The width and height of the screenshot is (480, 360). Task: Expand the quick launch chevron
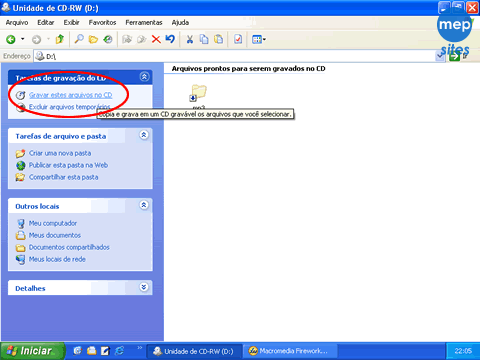140,348
